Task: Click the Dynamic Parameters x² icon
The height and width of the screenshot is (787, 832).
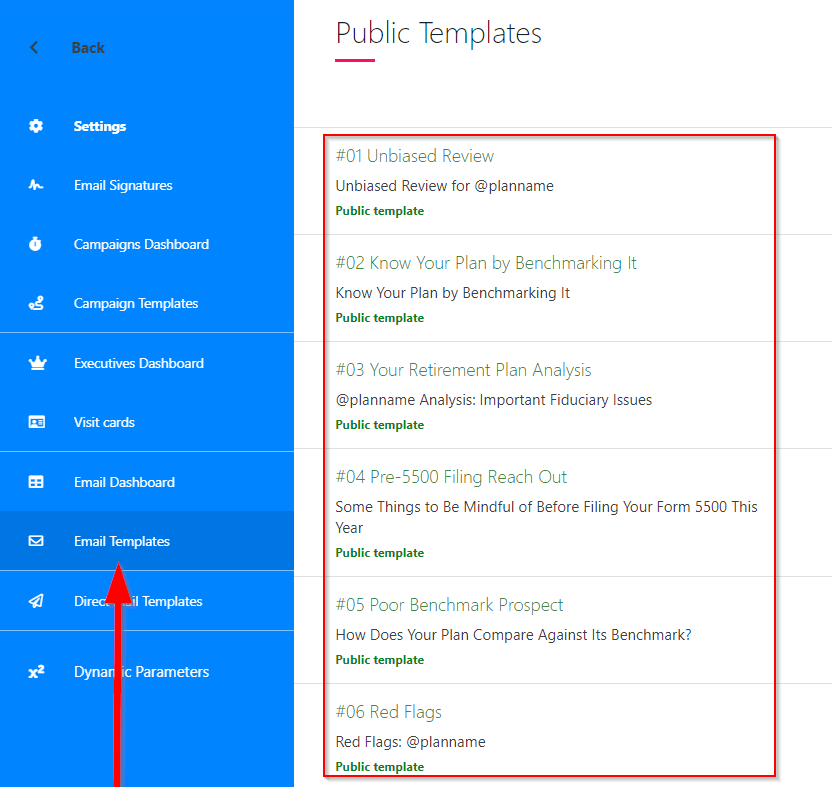Action: coord(36,672)
